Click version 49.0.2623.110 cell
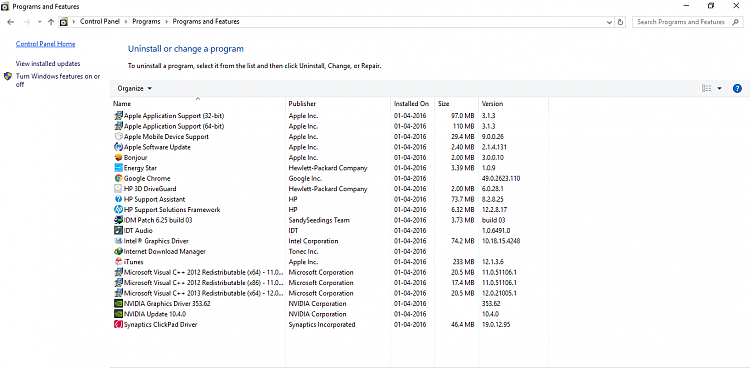Viewport: 750px width, 368px height. coord(501,178)
